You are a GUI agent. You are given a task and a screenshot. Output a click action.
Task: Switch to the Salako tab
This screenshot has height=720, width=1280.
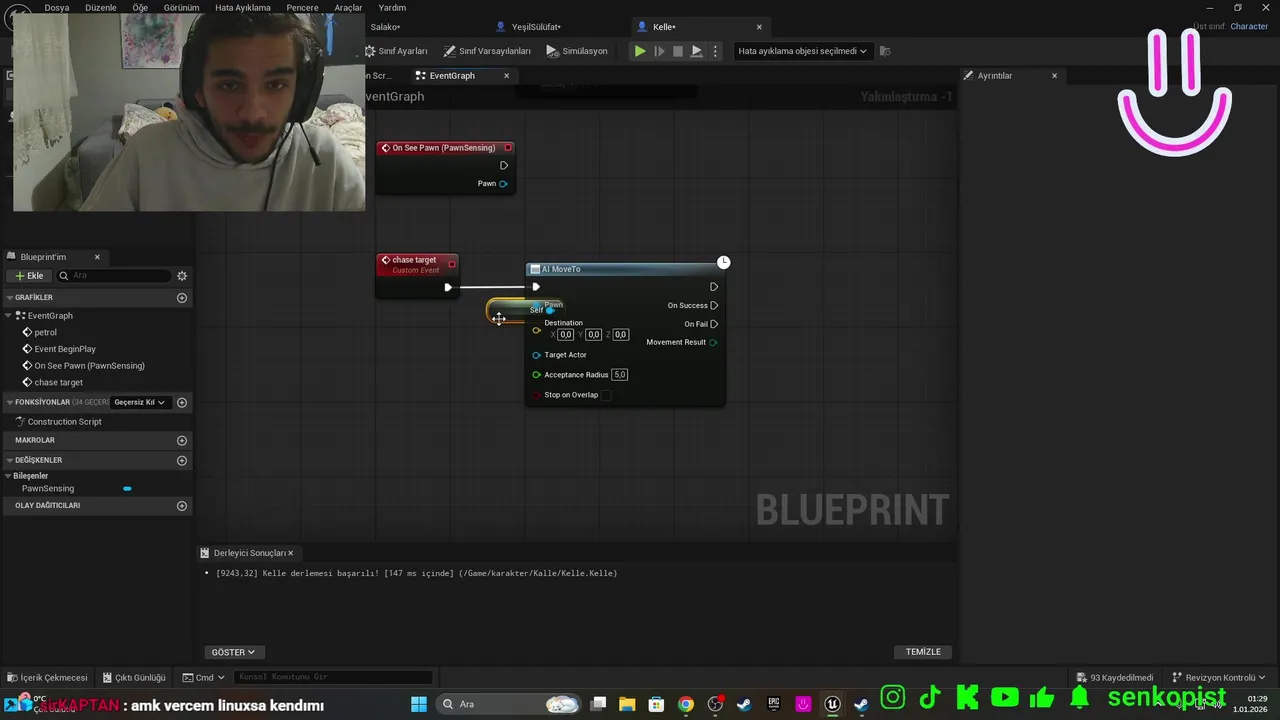click(385, 27)
